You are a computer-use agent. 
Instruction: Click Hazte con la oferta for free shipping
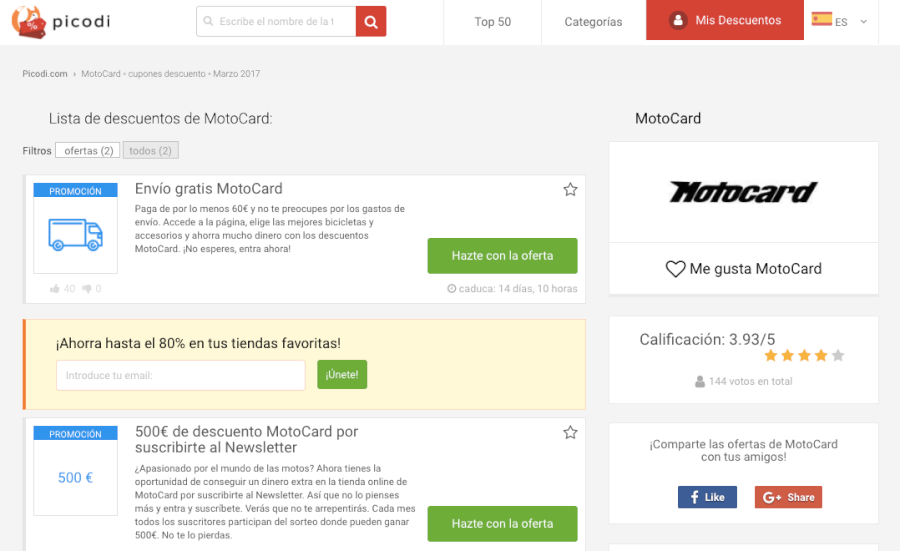[502, 256]
